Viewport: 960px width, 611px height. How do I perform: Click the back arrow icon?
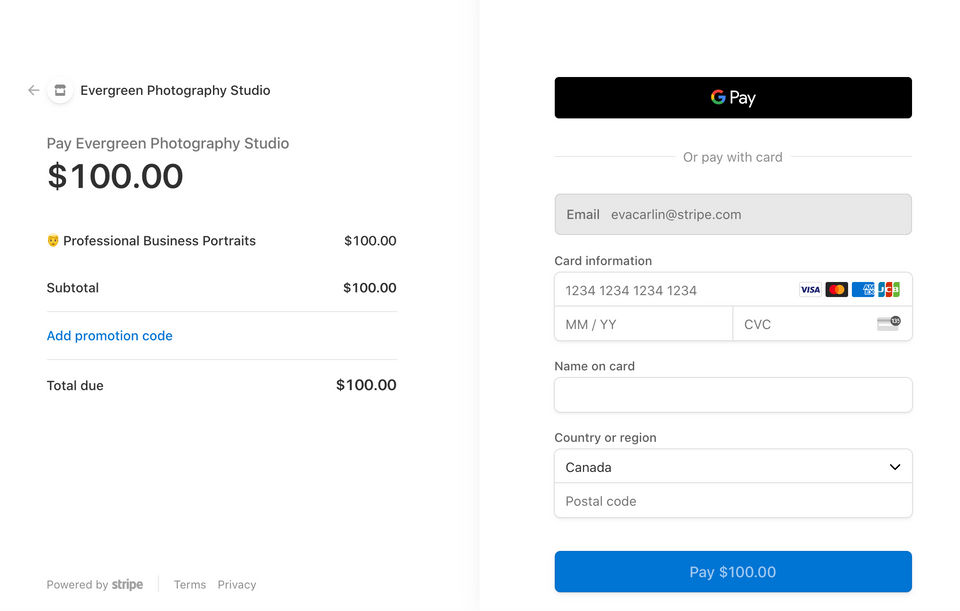pyautogui.click(x=34, y=90)
